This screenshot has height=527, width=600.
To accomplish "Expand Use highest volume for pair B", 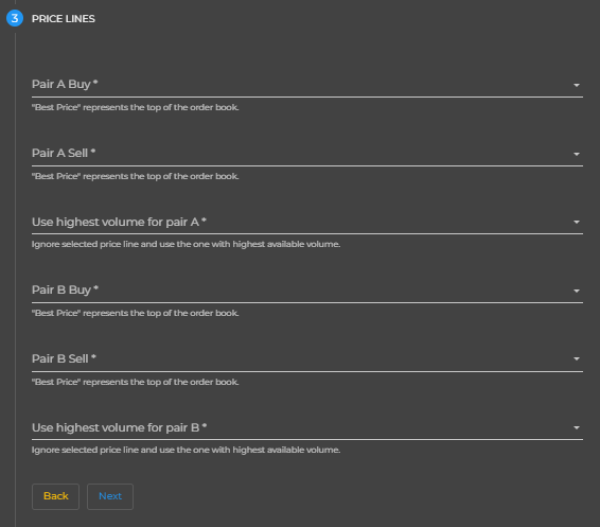I will (x=307, y=427).
